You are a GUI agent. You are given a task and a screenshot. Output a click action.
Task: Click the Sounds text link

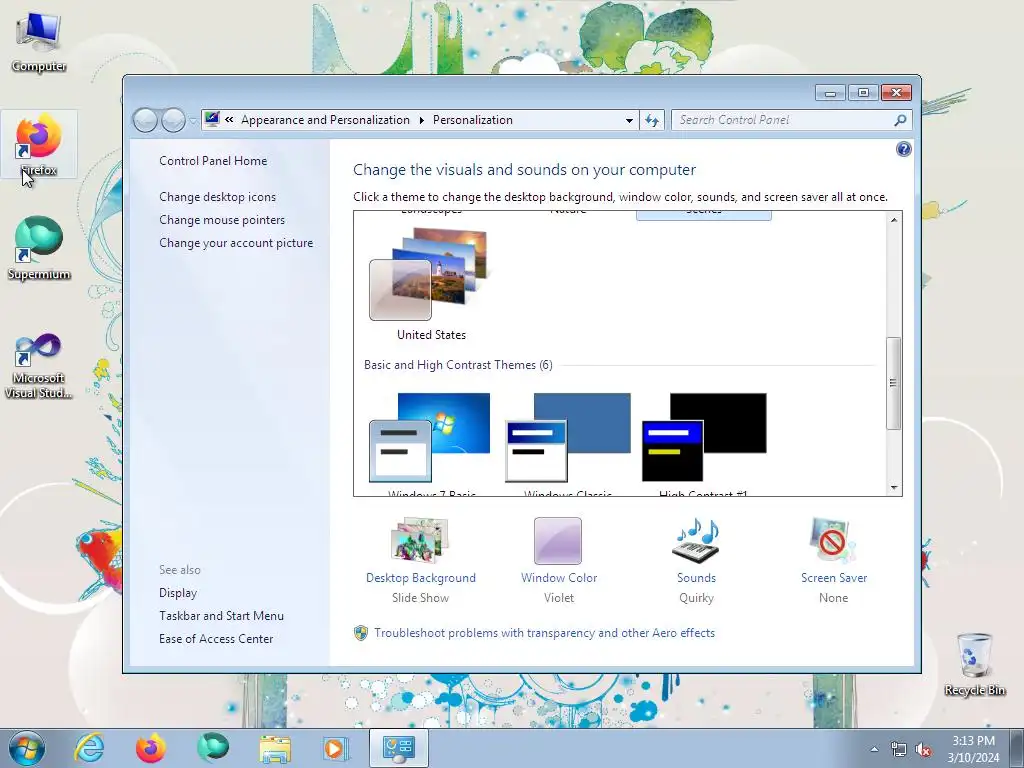(696, 577)
